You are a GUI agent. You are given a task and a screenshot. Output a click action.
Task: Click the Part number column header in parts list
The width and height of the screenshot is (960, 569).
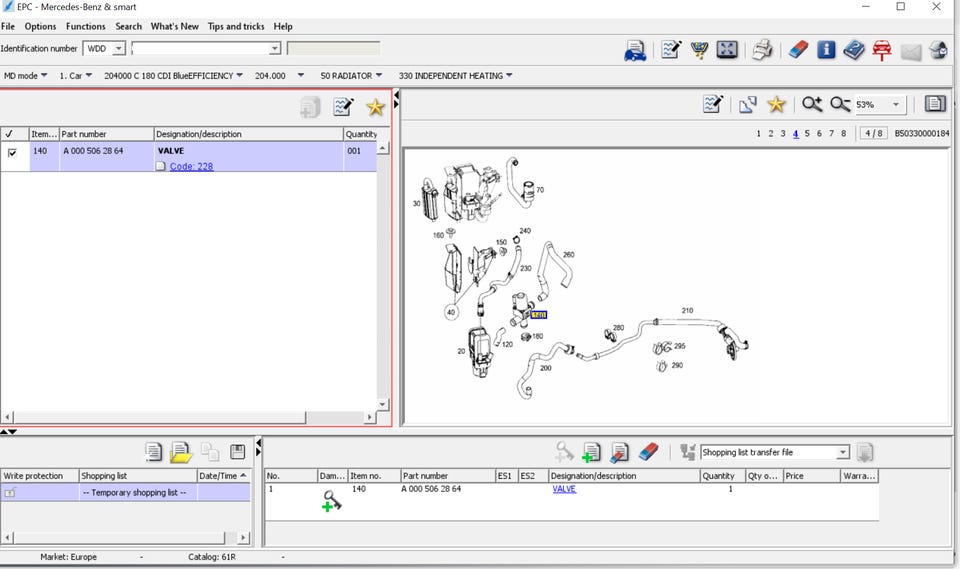(x=107, y=134)
